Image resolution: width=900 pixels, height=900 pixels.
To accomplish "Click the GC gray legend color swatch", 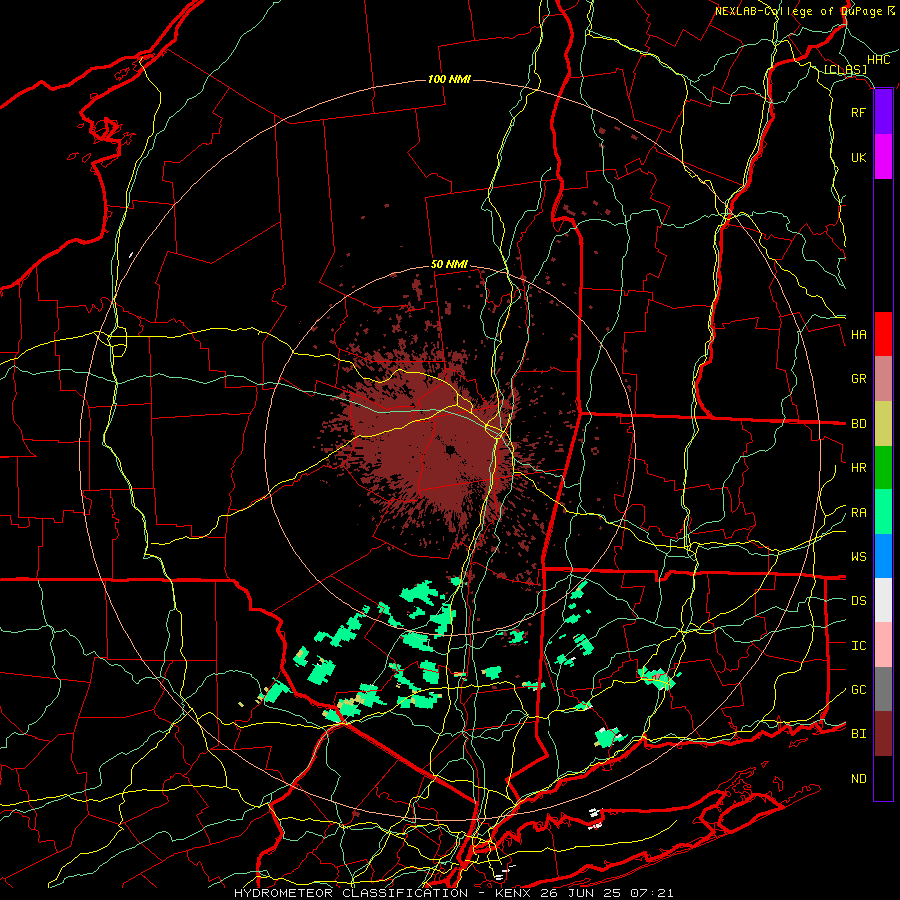I will click(x=883, y=689).
